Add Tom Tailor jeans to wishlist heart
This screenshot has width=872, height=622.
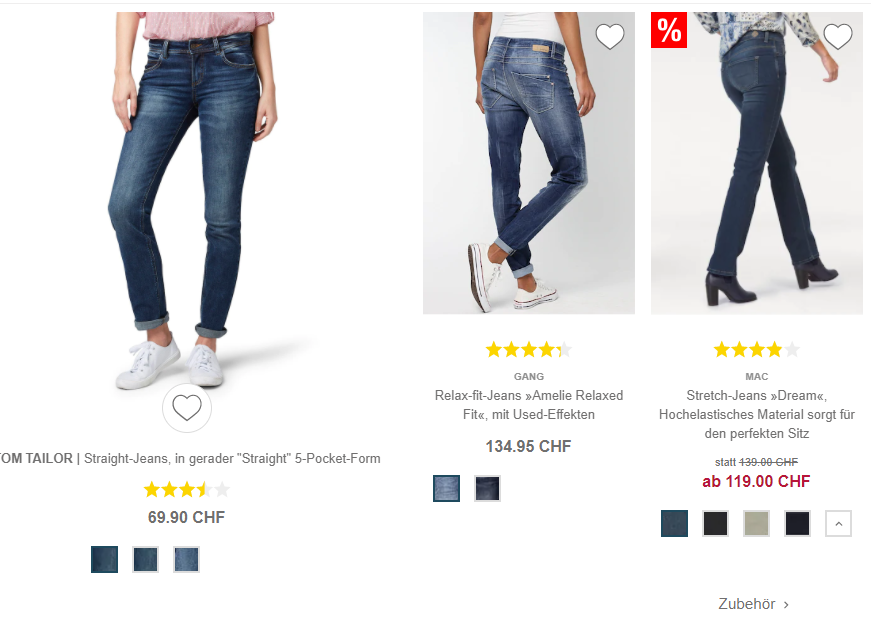tap(187, 407)
